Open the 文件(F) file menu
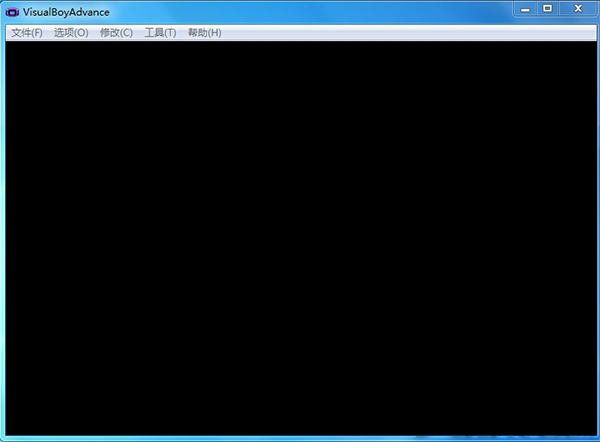The width and height of the screenshot is (600, 442). [x=27, y=33]
